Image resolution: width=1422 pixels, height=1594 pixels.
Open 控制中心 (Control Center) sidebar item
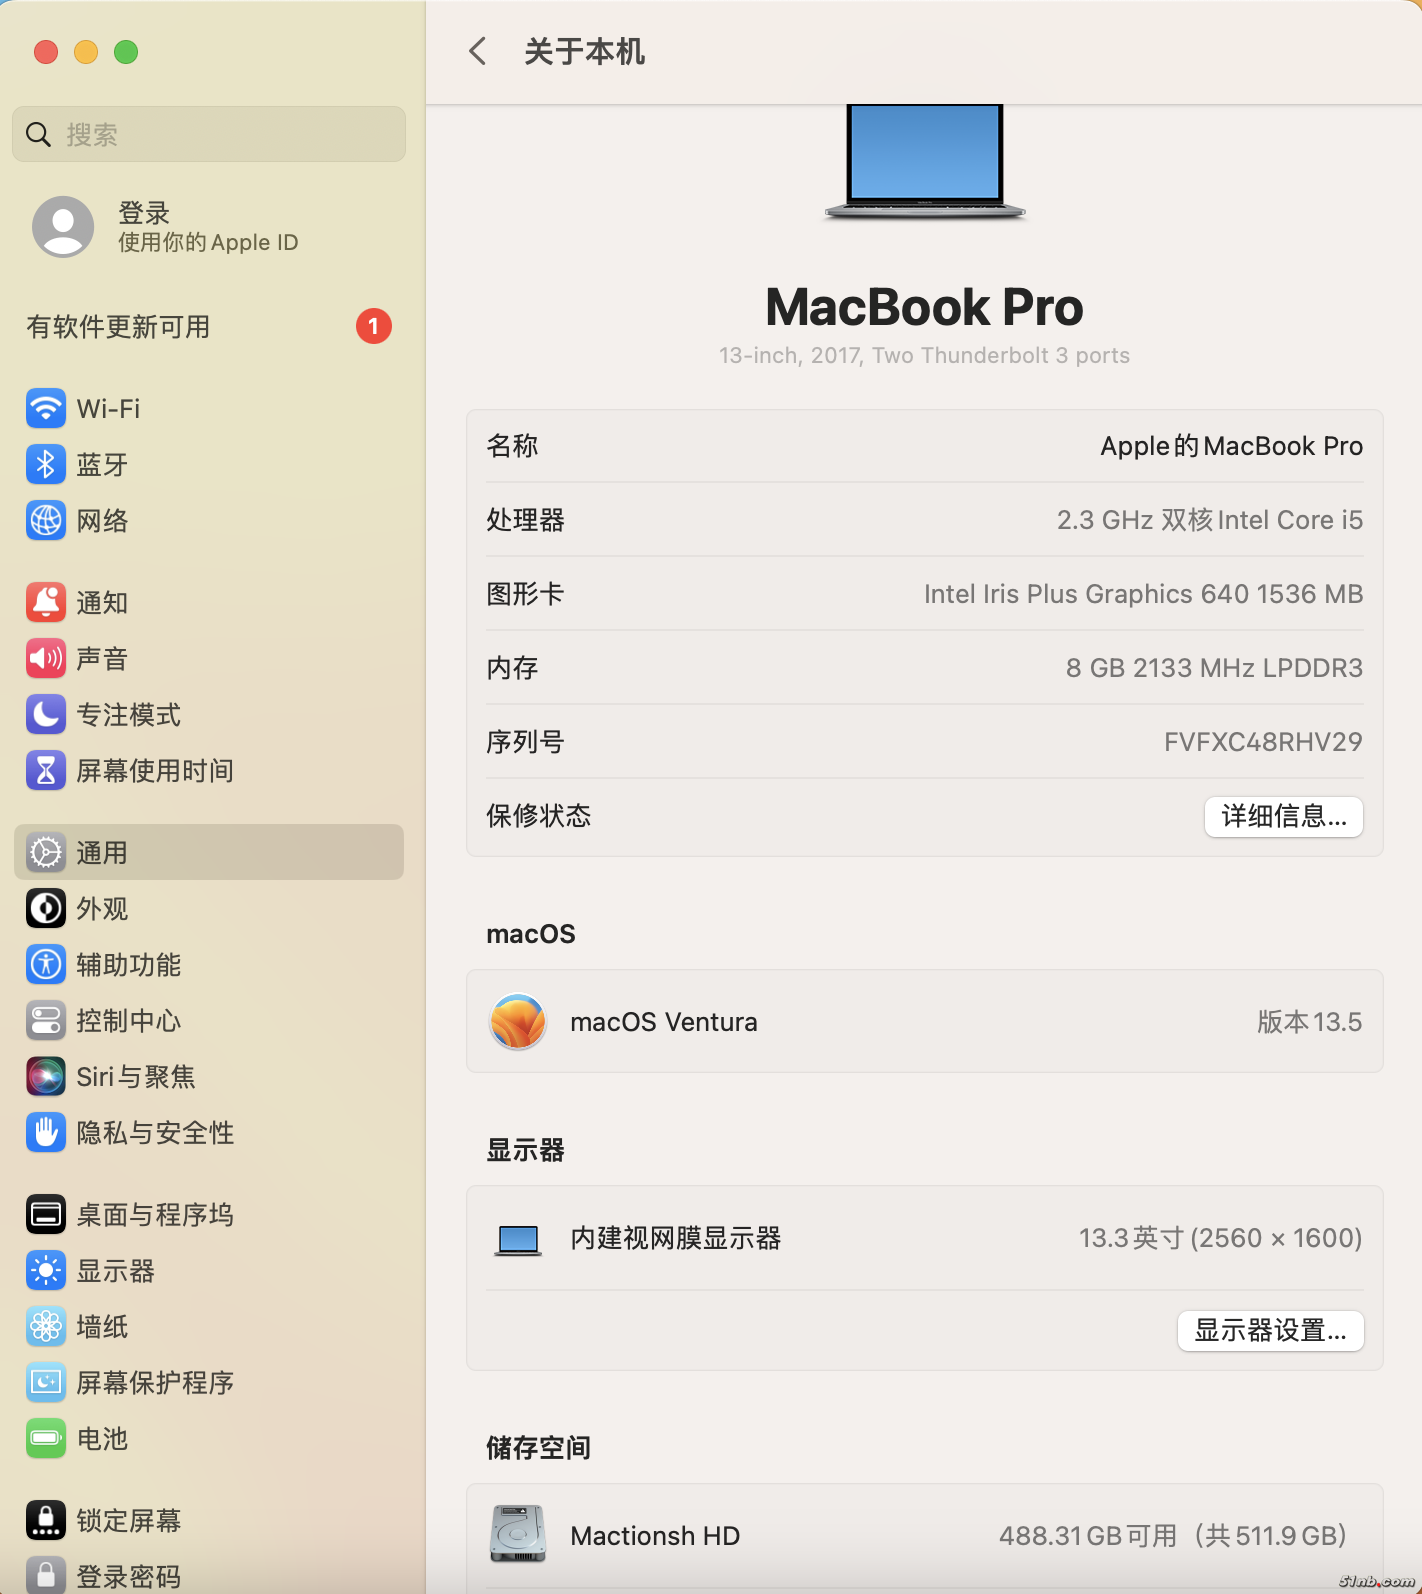(x=128, y=1021)
